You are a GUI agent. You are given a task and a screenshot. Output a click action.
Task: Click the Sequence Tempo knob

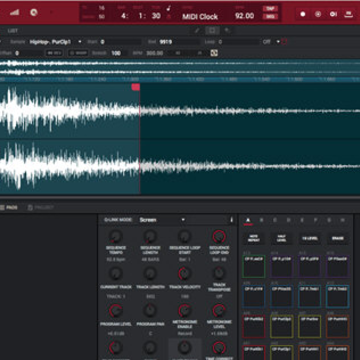pyautogui.click(x=115, y=237)
